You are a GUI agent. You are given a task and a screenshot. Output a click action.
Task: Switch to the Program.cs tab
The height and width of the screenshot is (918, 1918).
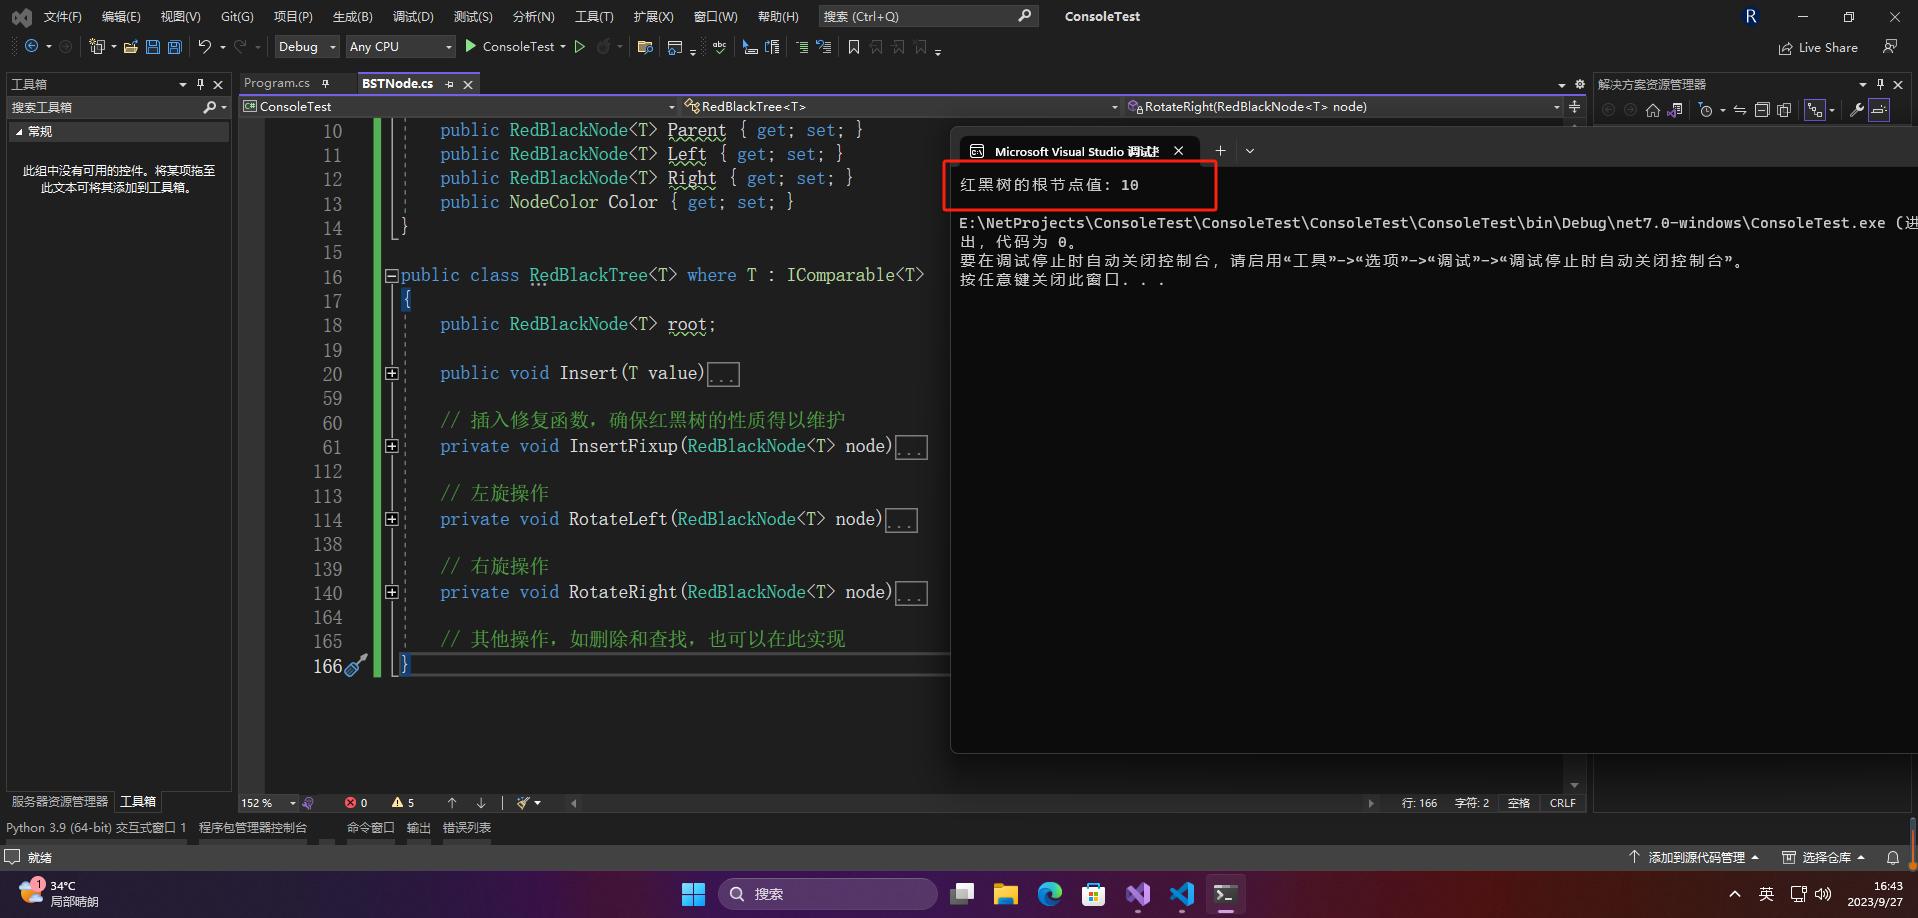tap(277, 83)
